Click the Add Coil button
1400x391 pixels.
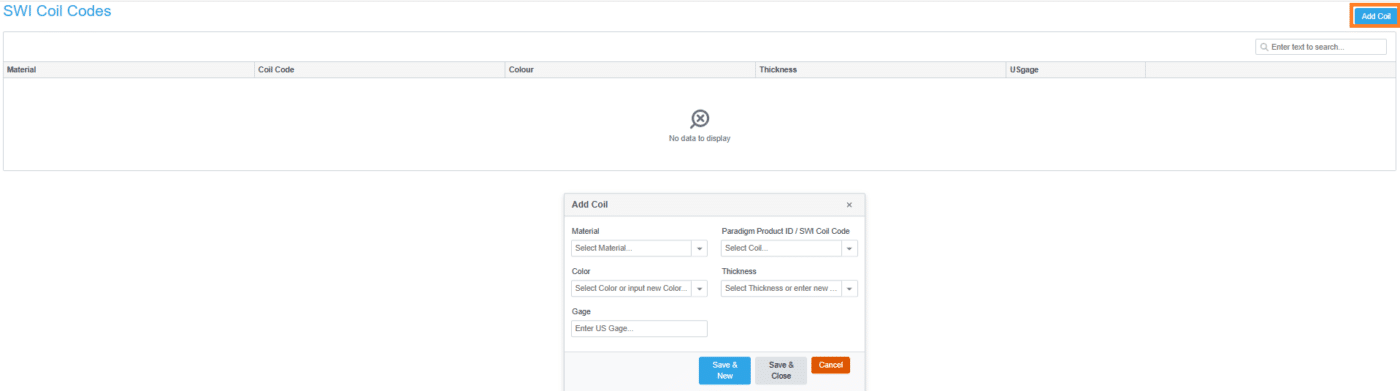1376,16
